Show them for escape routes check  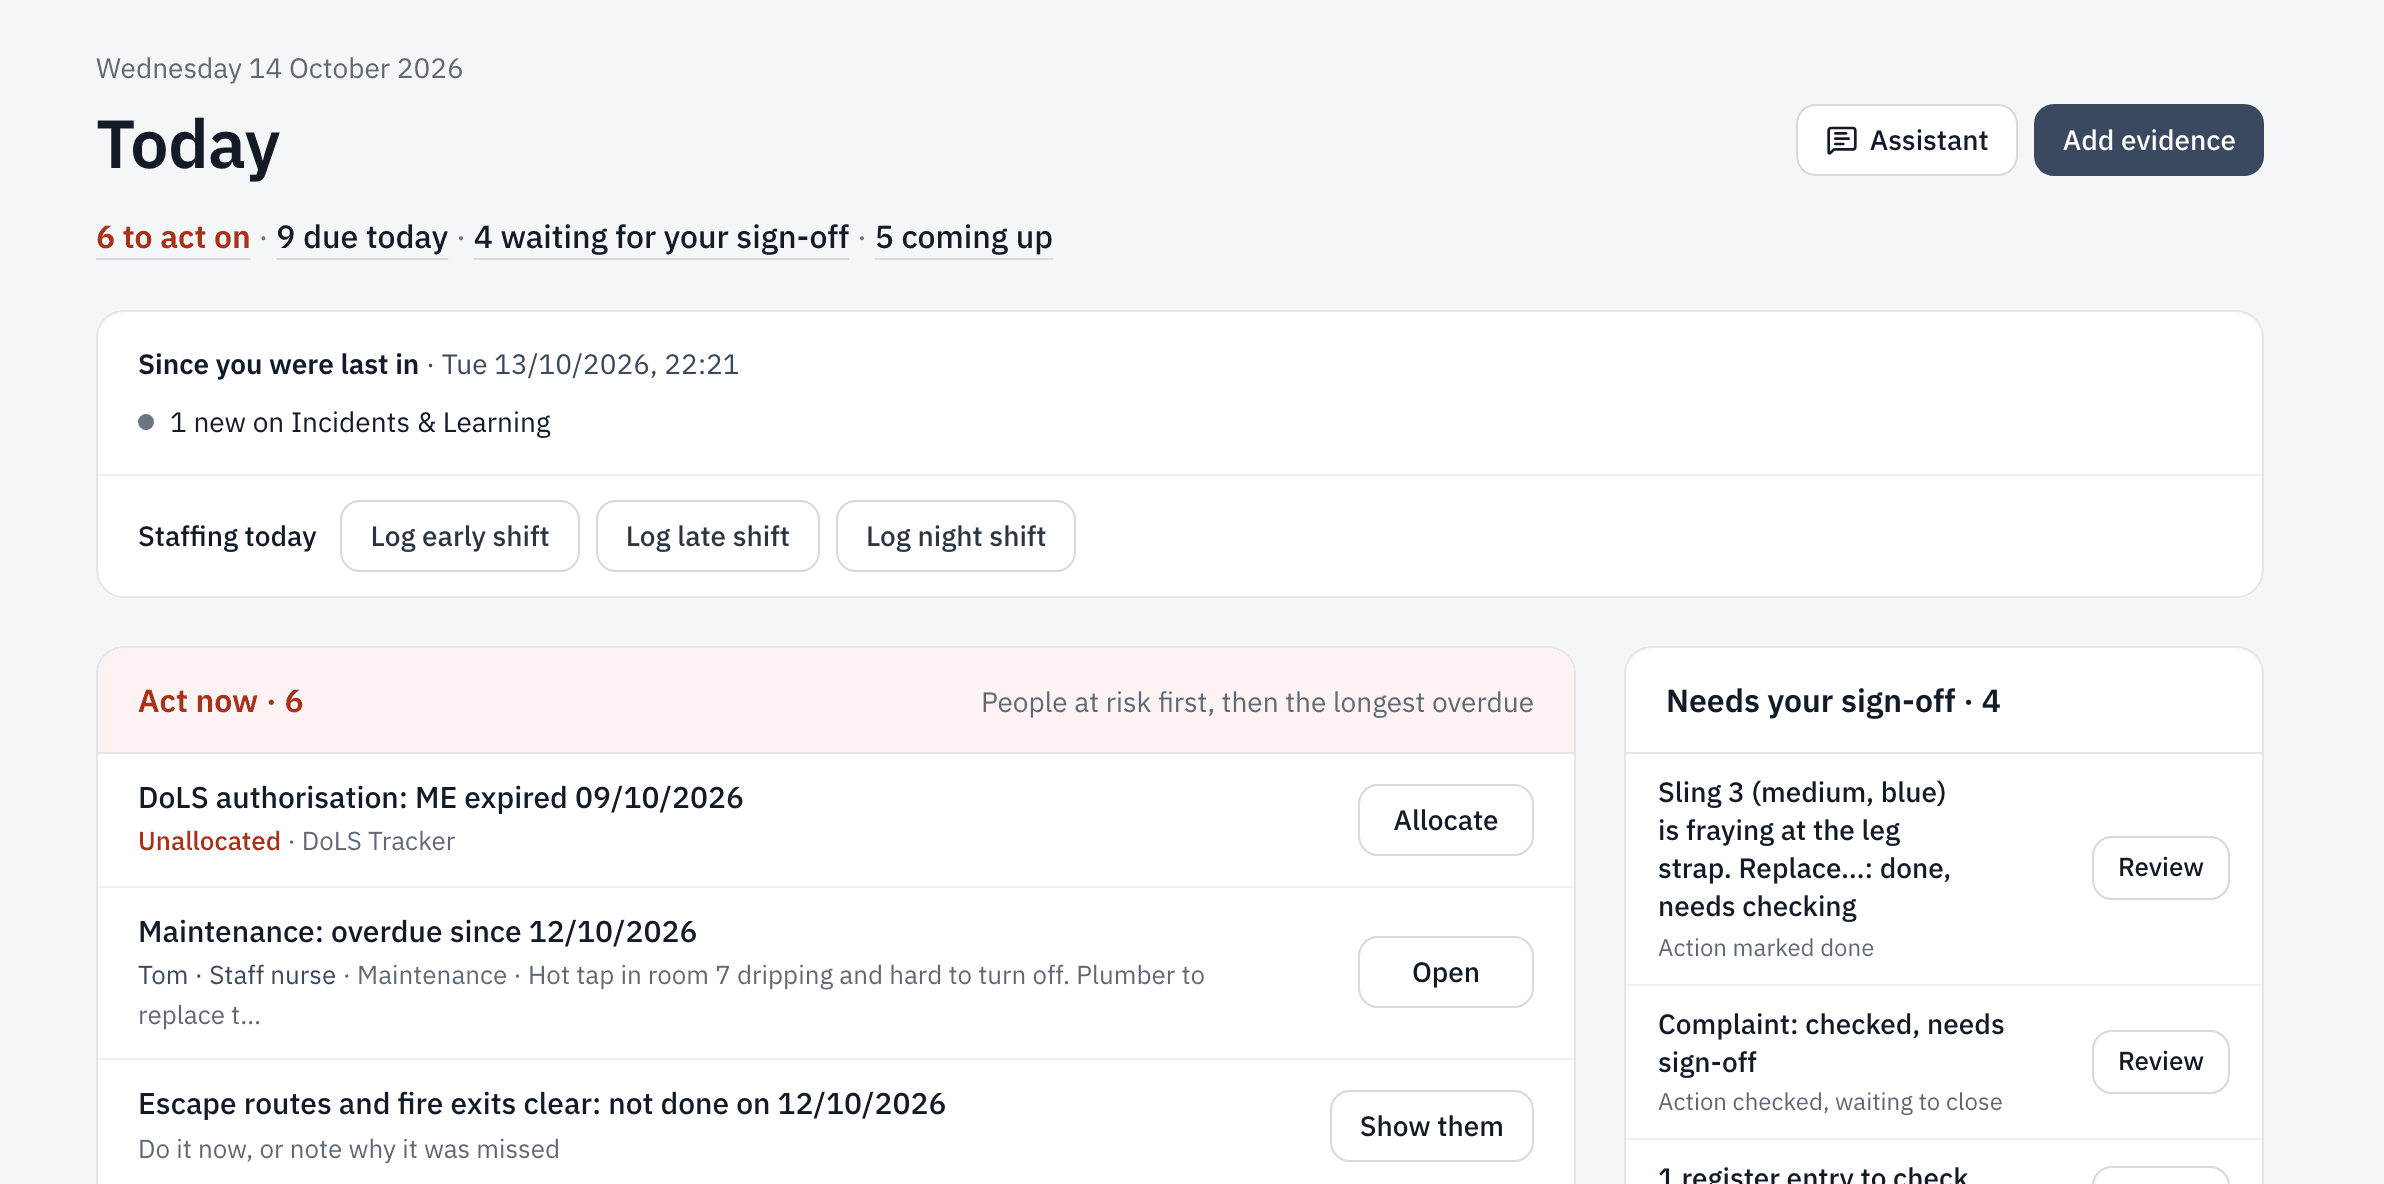[x=1432, y=1126]
